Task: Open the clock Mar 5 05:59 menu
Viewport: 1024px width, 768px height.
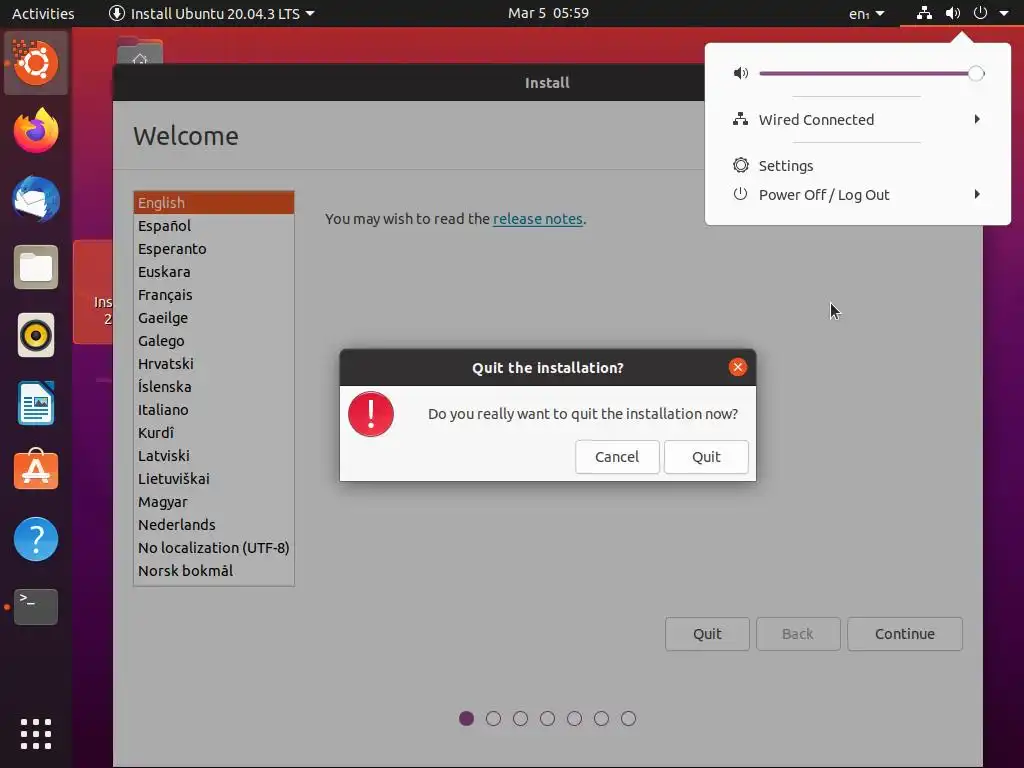Action: (x=549, y=13)
